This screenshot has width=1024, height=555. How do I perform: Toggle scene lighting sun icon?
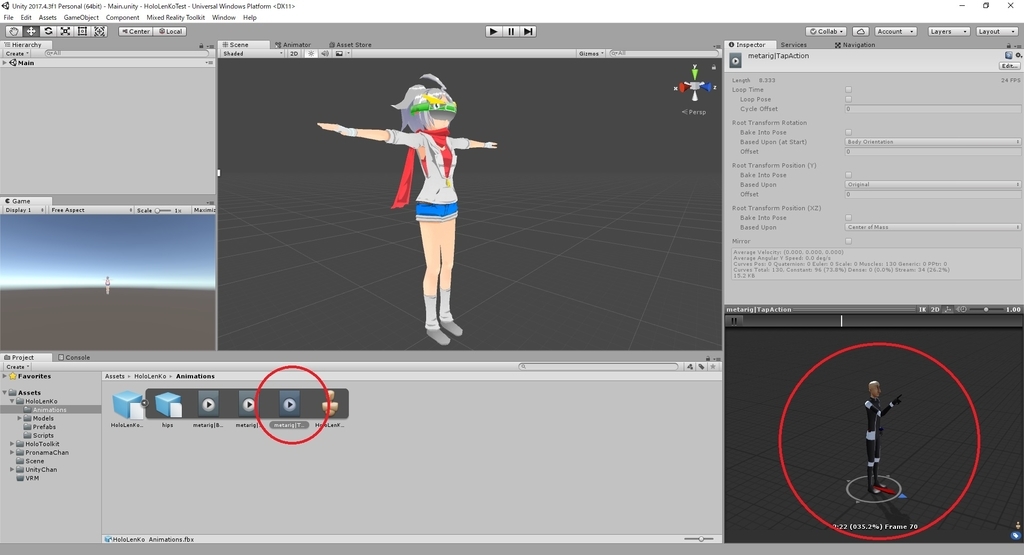coord(311,54)
